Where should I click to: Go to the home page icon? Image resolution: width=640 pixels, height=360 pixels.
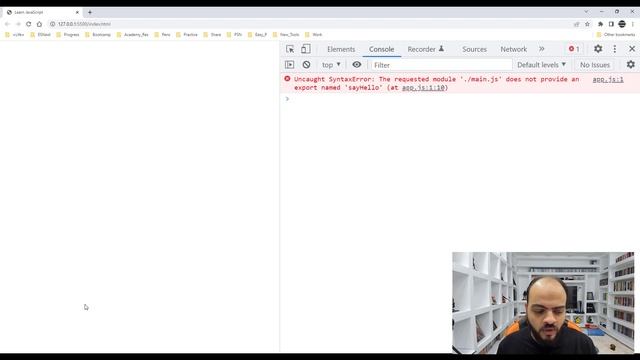coord(39,24)
